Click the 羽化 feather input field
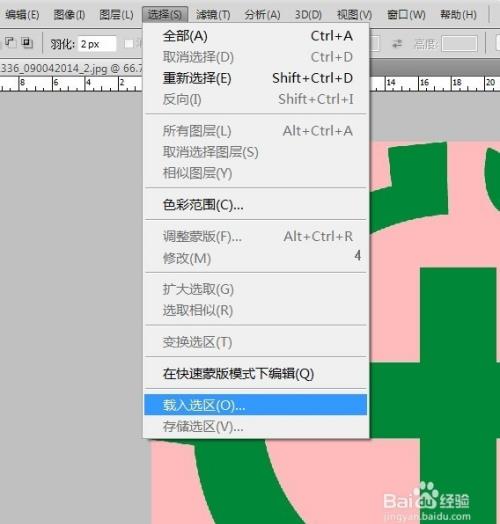The width and height of the screenshot is (500, 524). (97, 44)
